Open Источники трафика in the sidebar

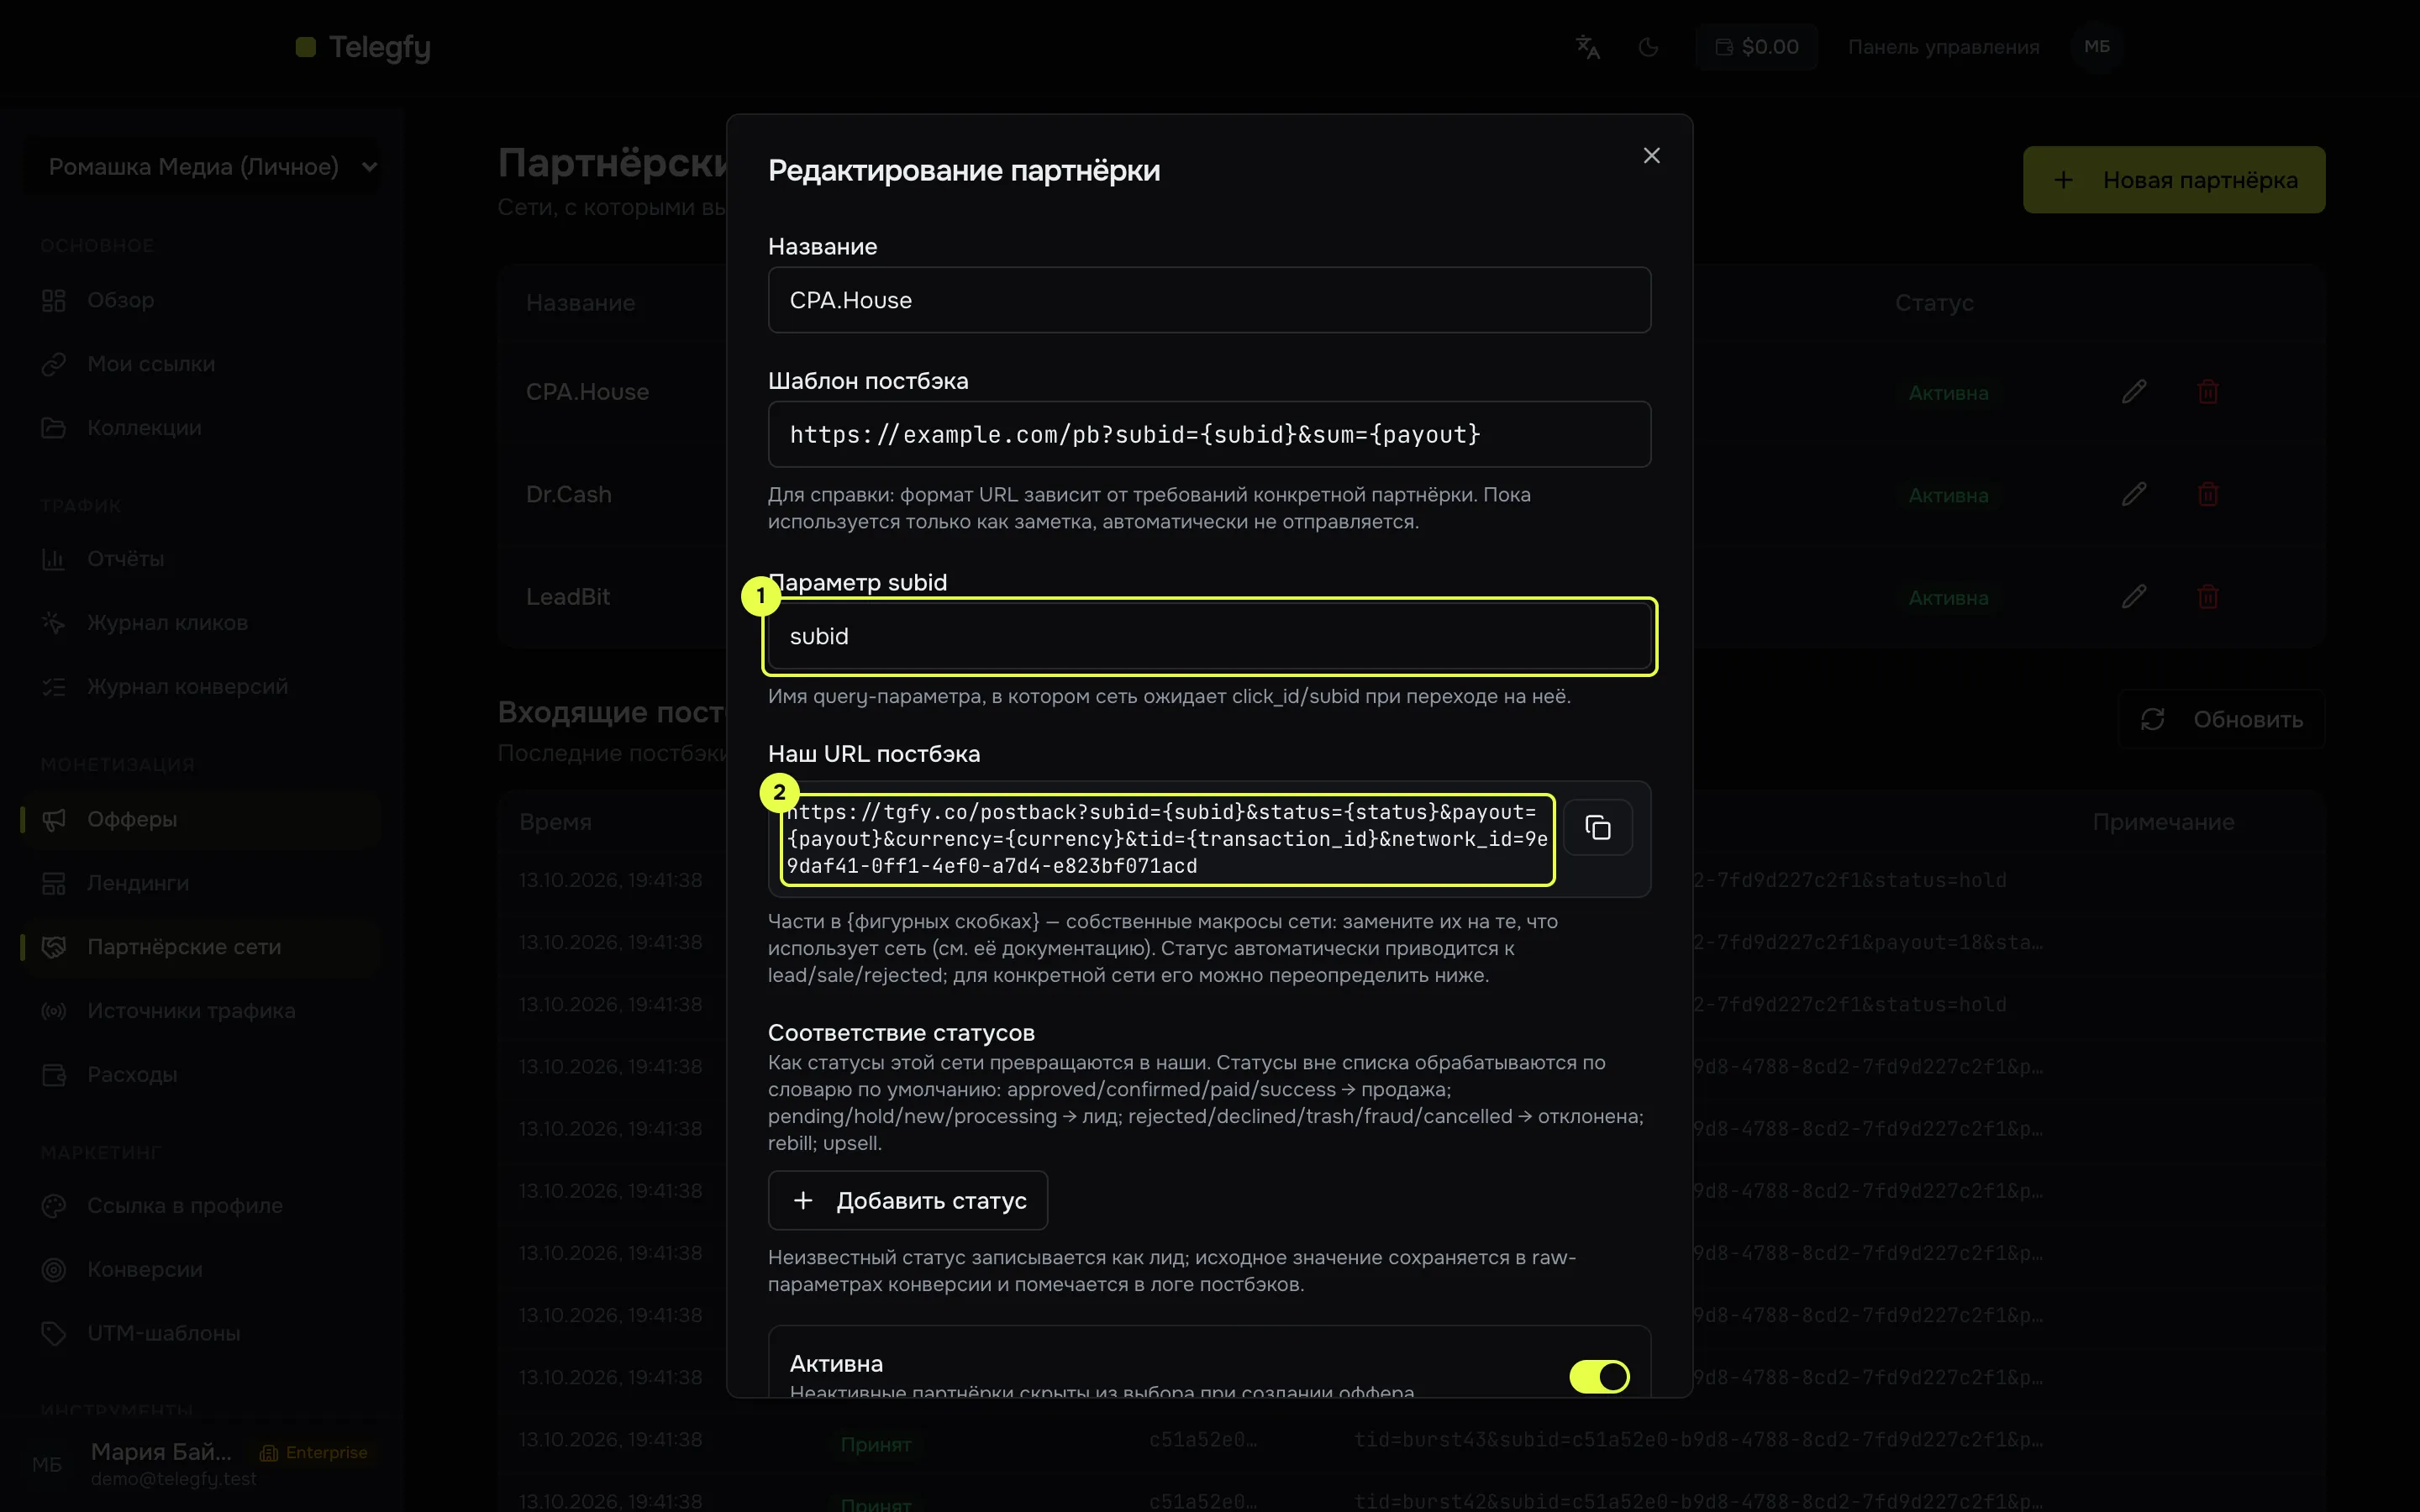201,1011
